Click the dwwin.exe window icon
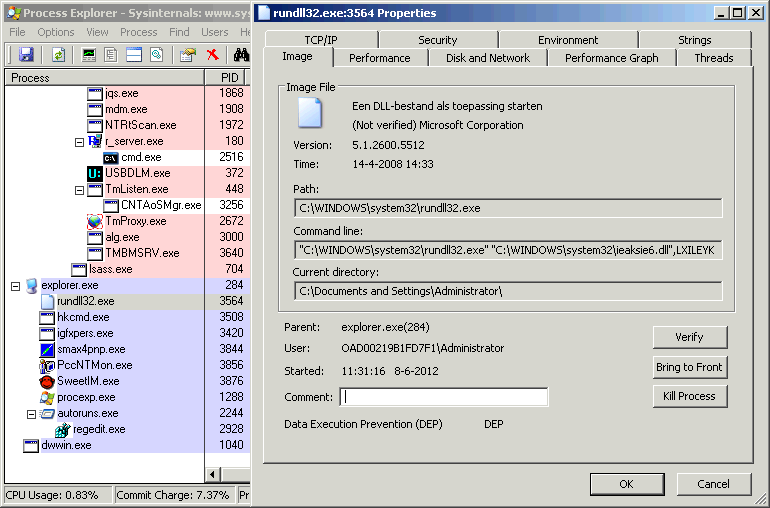770x508 pixels. tap(30, 446)
